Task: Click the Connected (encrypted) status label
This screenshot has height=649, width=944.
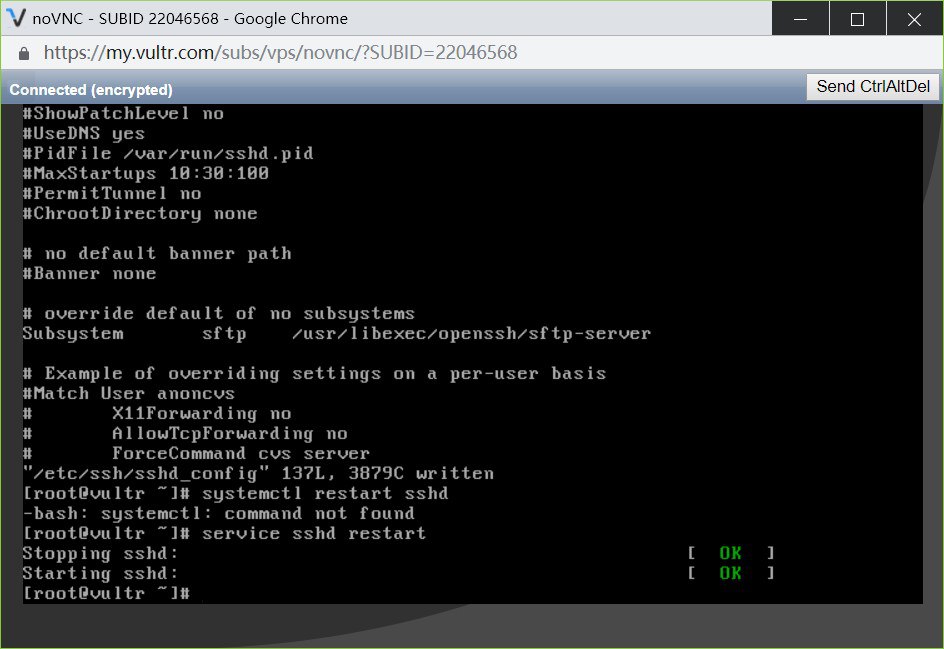Action: [x=91, y=90]
